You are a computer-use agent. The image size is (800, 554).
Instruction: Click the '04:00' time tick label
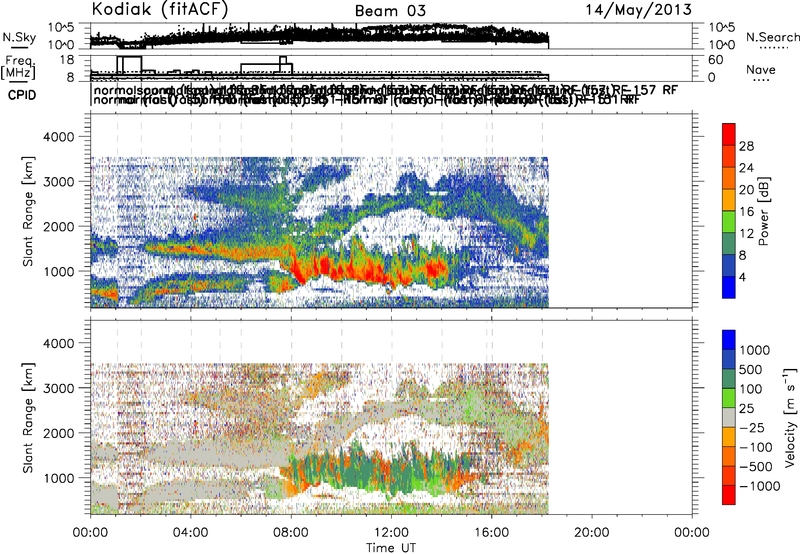(191, 533)
